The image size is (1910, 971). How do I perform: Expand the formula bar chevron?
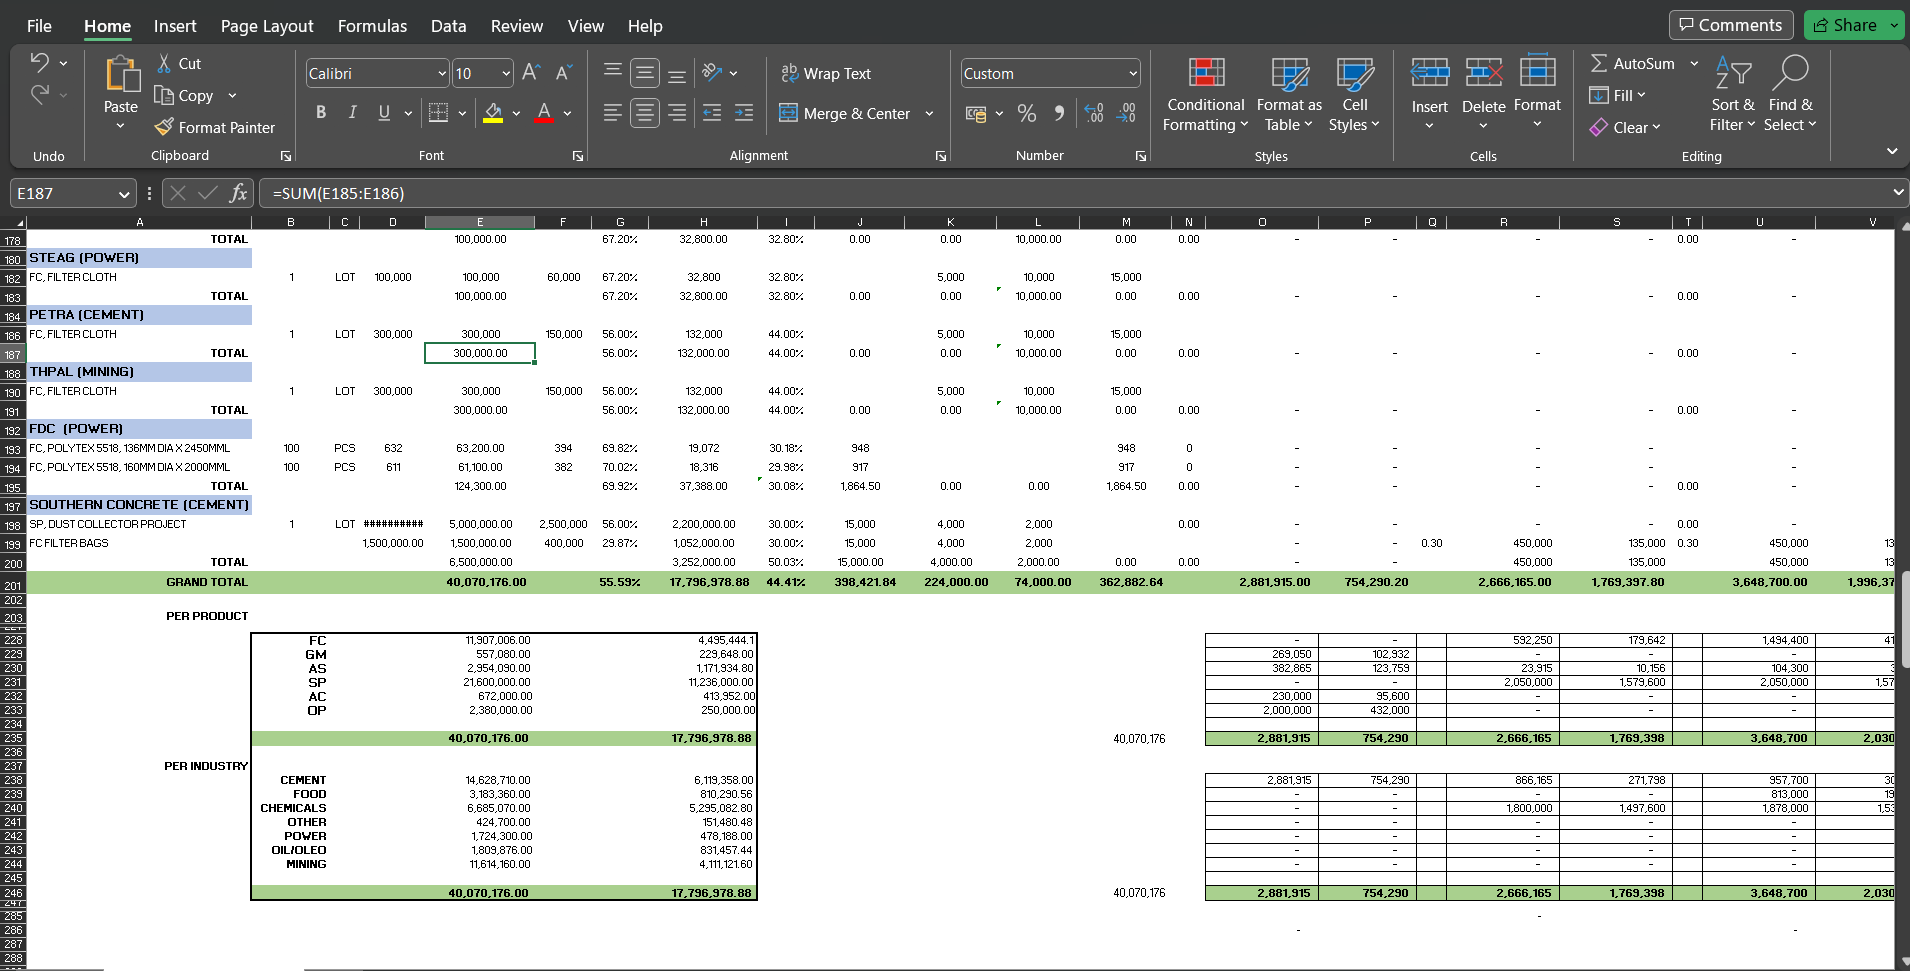1897,193
